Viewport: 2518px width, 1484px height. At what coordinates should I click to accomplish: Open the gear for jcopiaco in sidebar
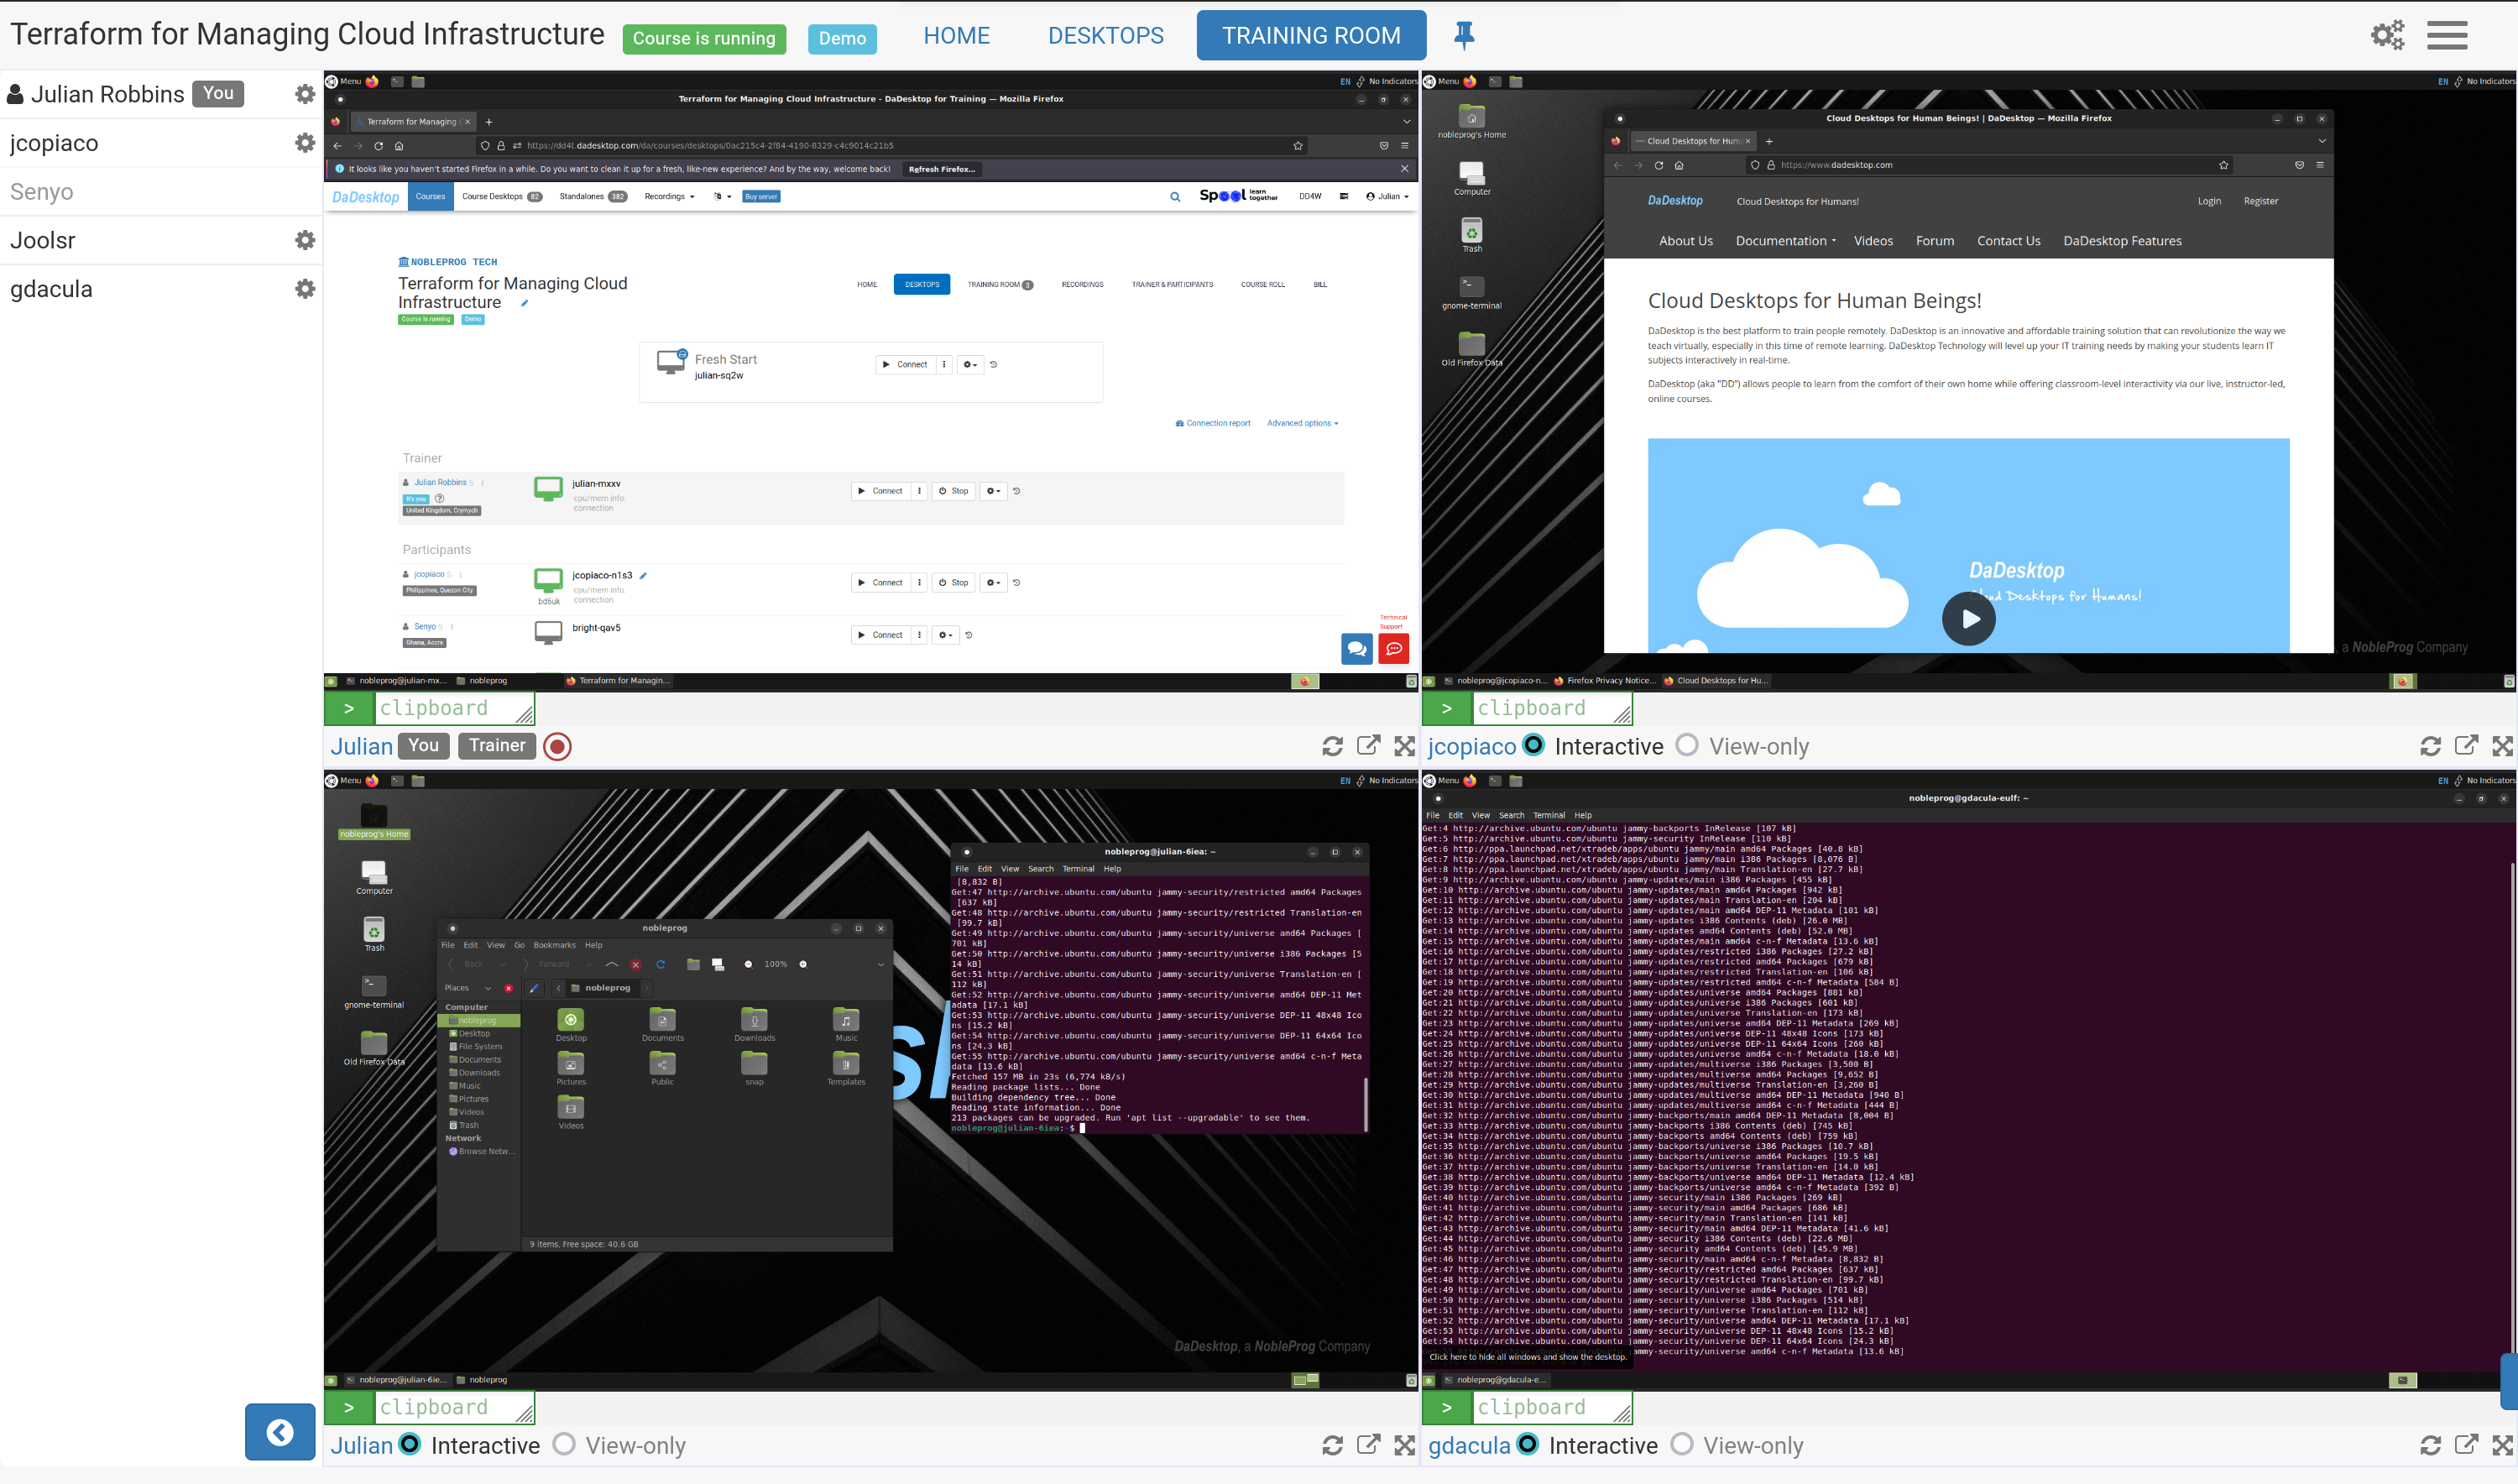[305, 143]
